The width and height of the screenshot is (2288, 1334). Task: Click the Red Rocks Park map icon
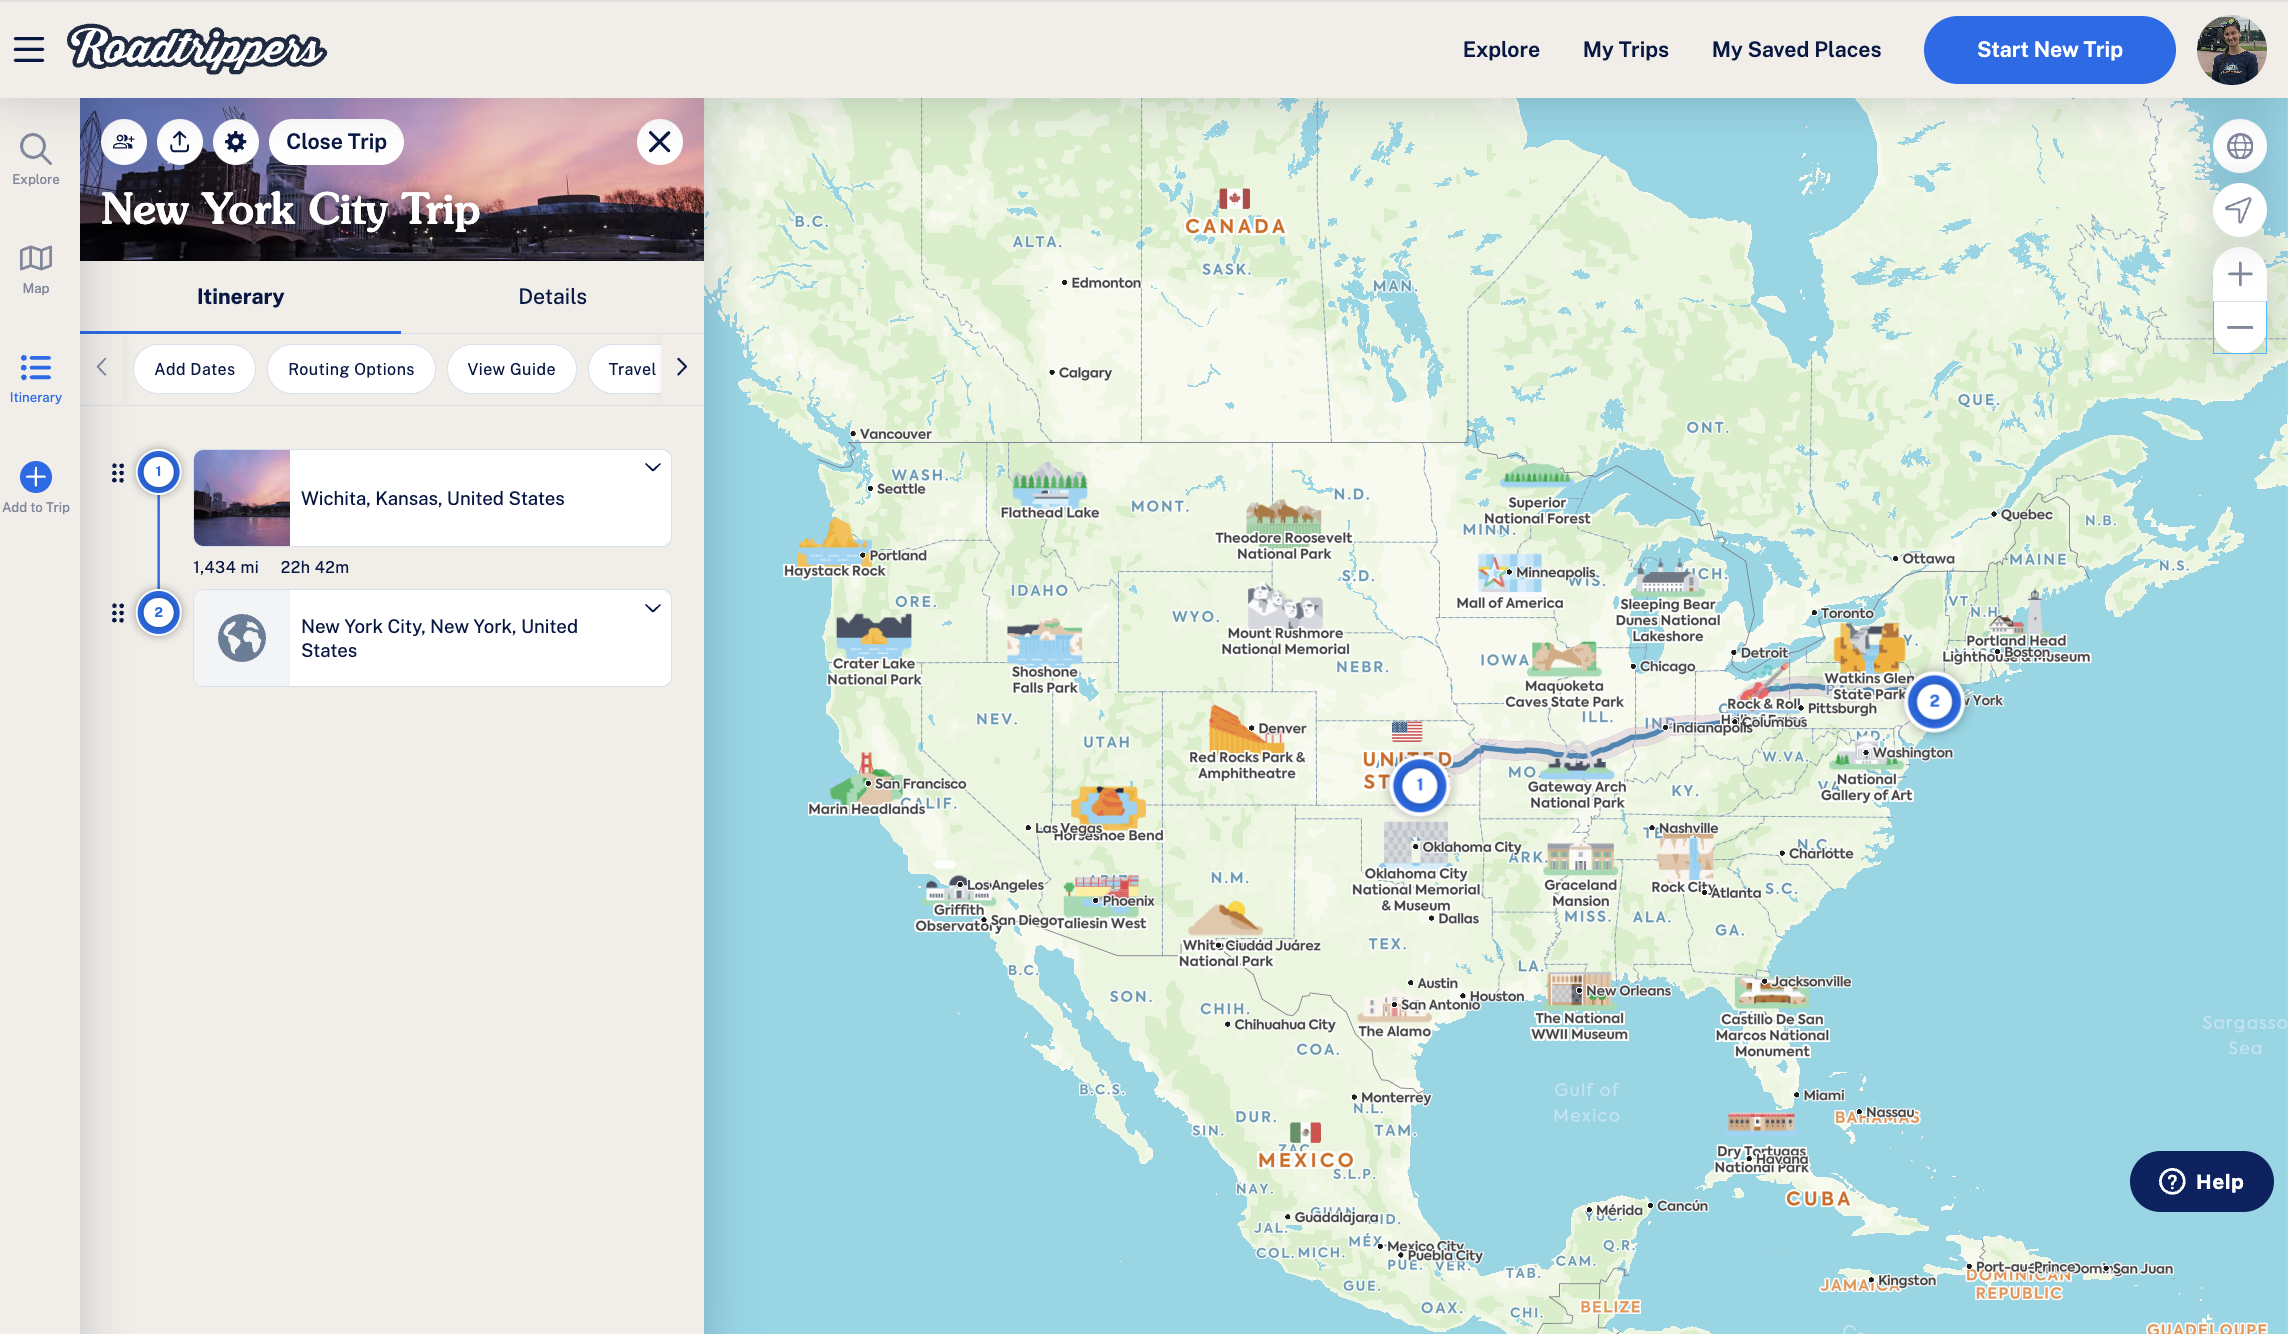[x=1245, y=728]
